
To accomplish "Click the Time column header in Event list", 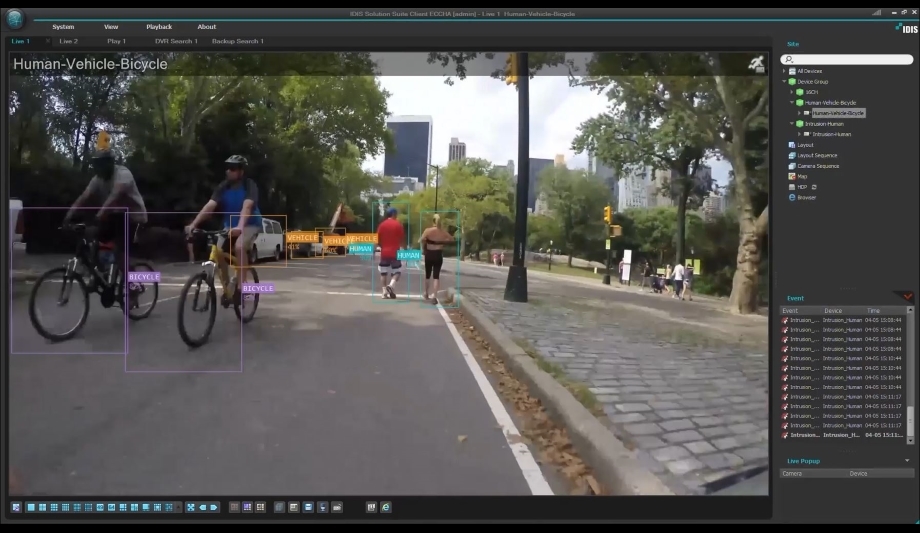I will tap(874, 311).
